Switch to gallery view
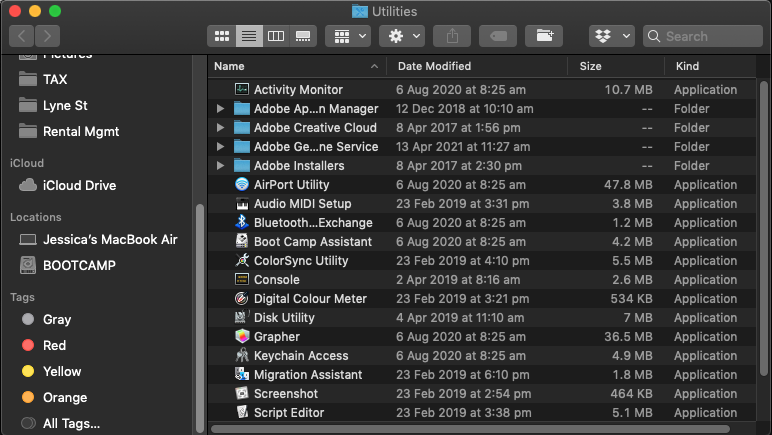Image resolution: width=772 pixels, height=435 pixels. coord(303,36)
